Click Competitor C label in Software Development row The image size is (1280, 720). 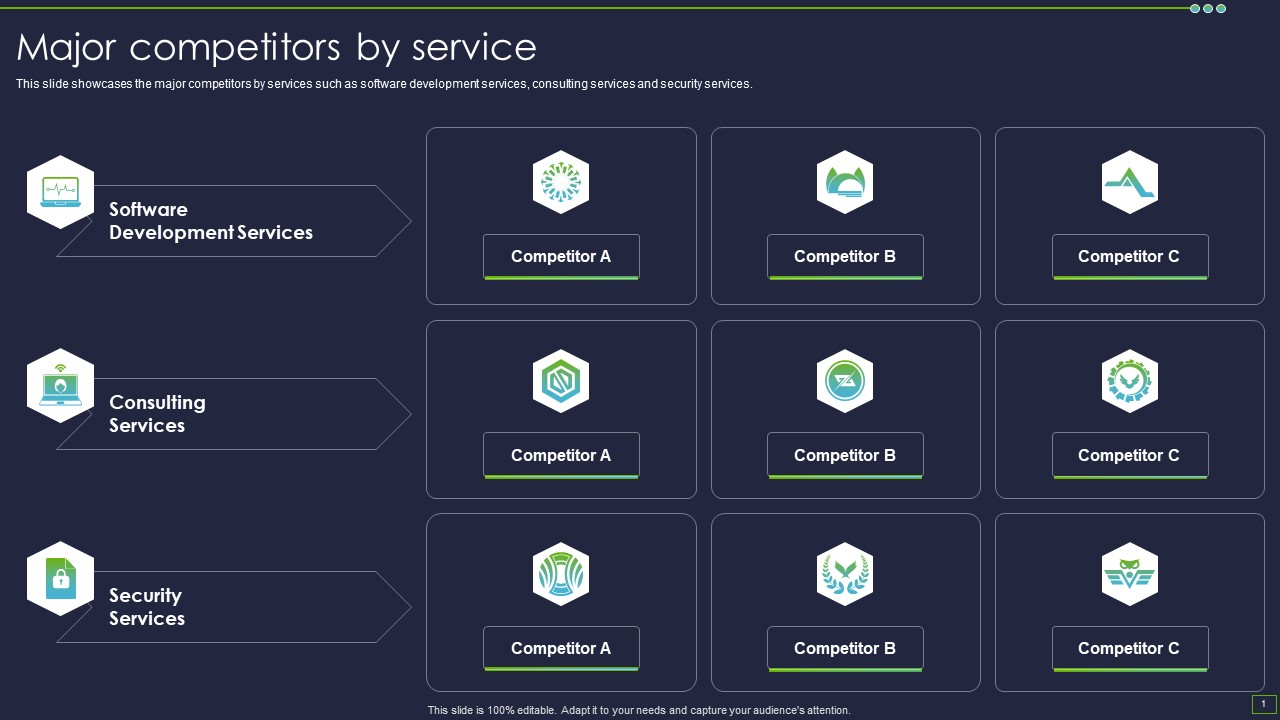click(1130, 257)
